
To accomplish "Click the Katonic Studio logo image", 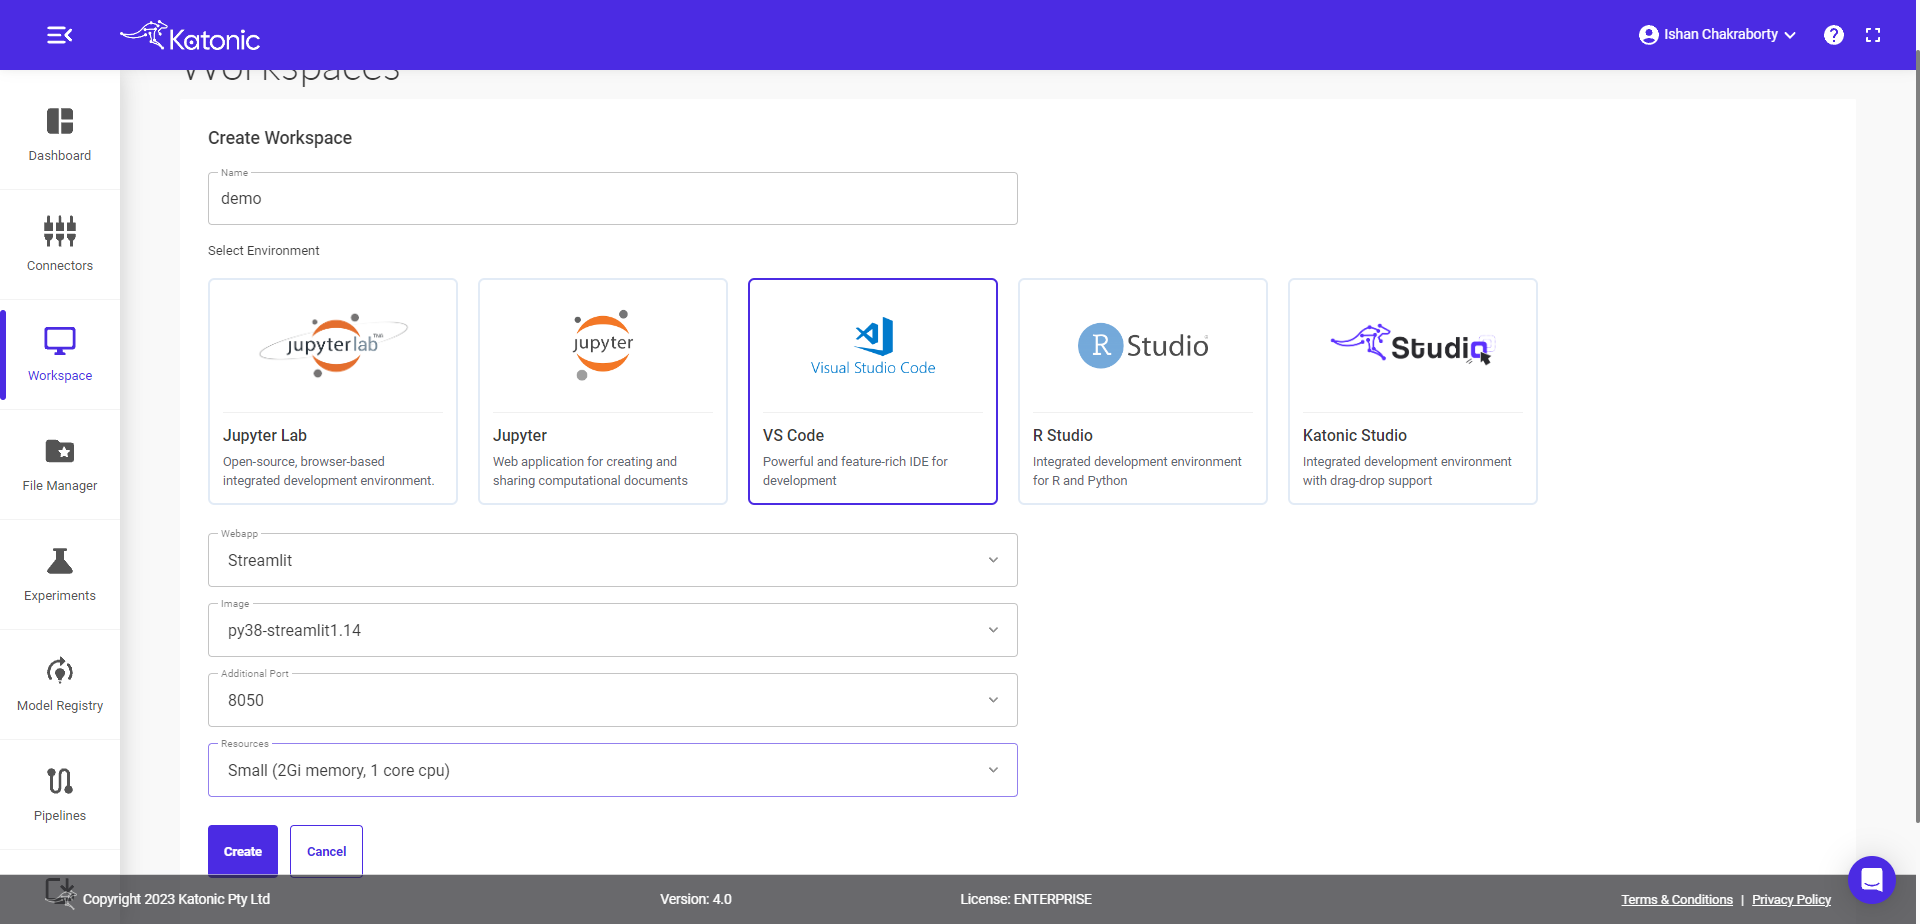I will click(x=1413, y=345).
